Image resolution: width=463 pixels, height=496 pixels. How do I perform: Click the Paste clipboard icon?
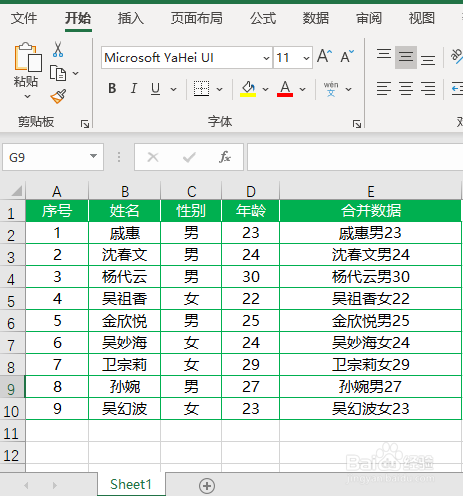(27, 57)
